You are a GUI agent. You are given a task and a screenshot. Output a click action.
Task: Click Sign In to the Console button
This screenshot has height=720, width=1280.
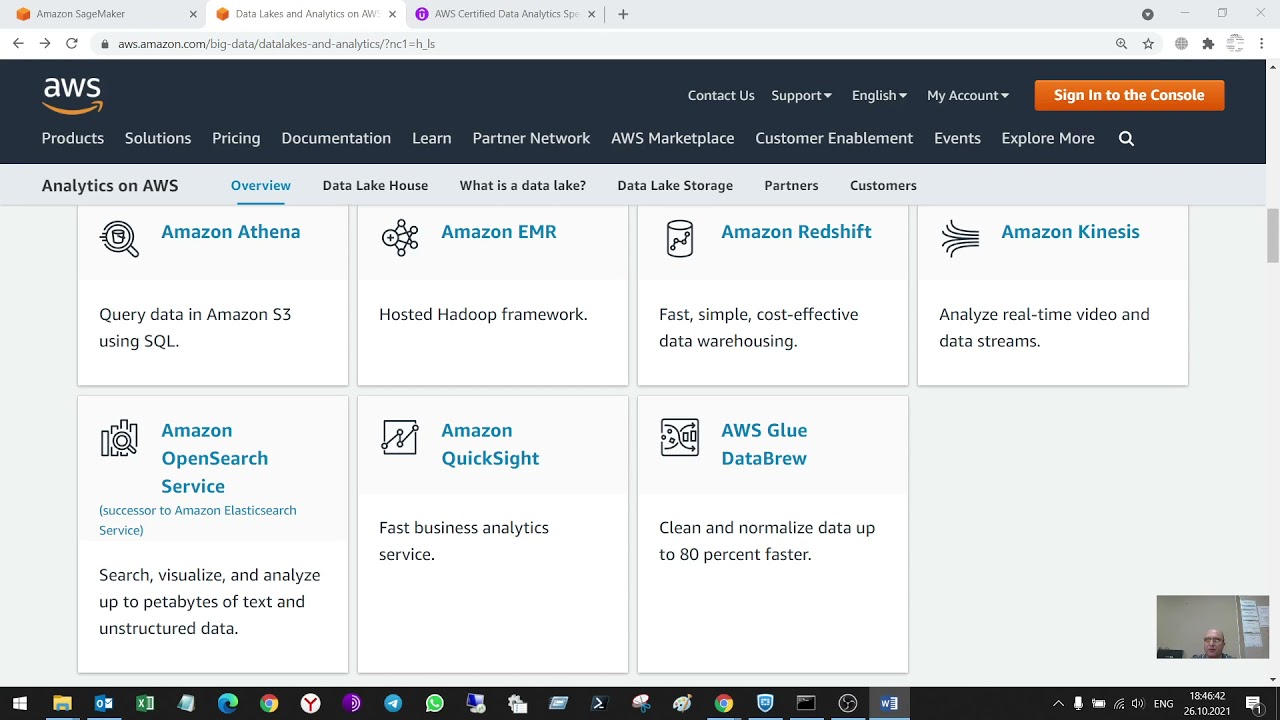tap(1129, 95)
